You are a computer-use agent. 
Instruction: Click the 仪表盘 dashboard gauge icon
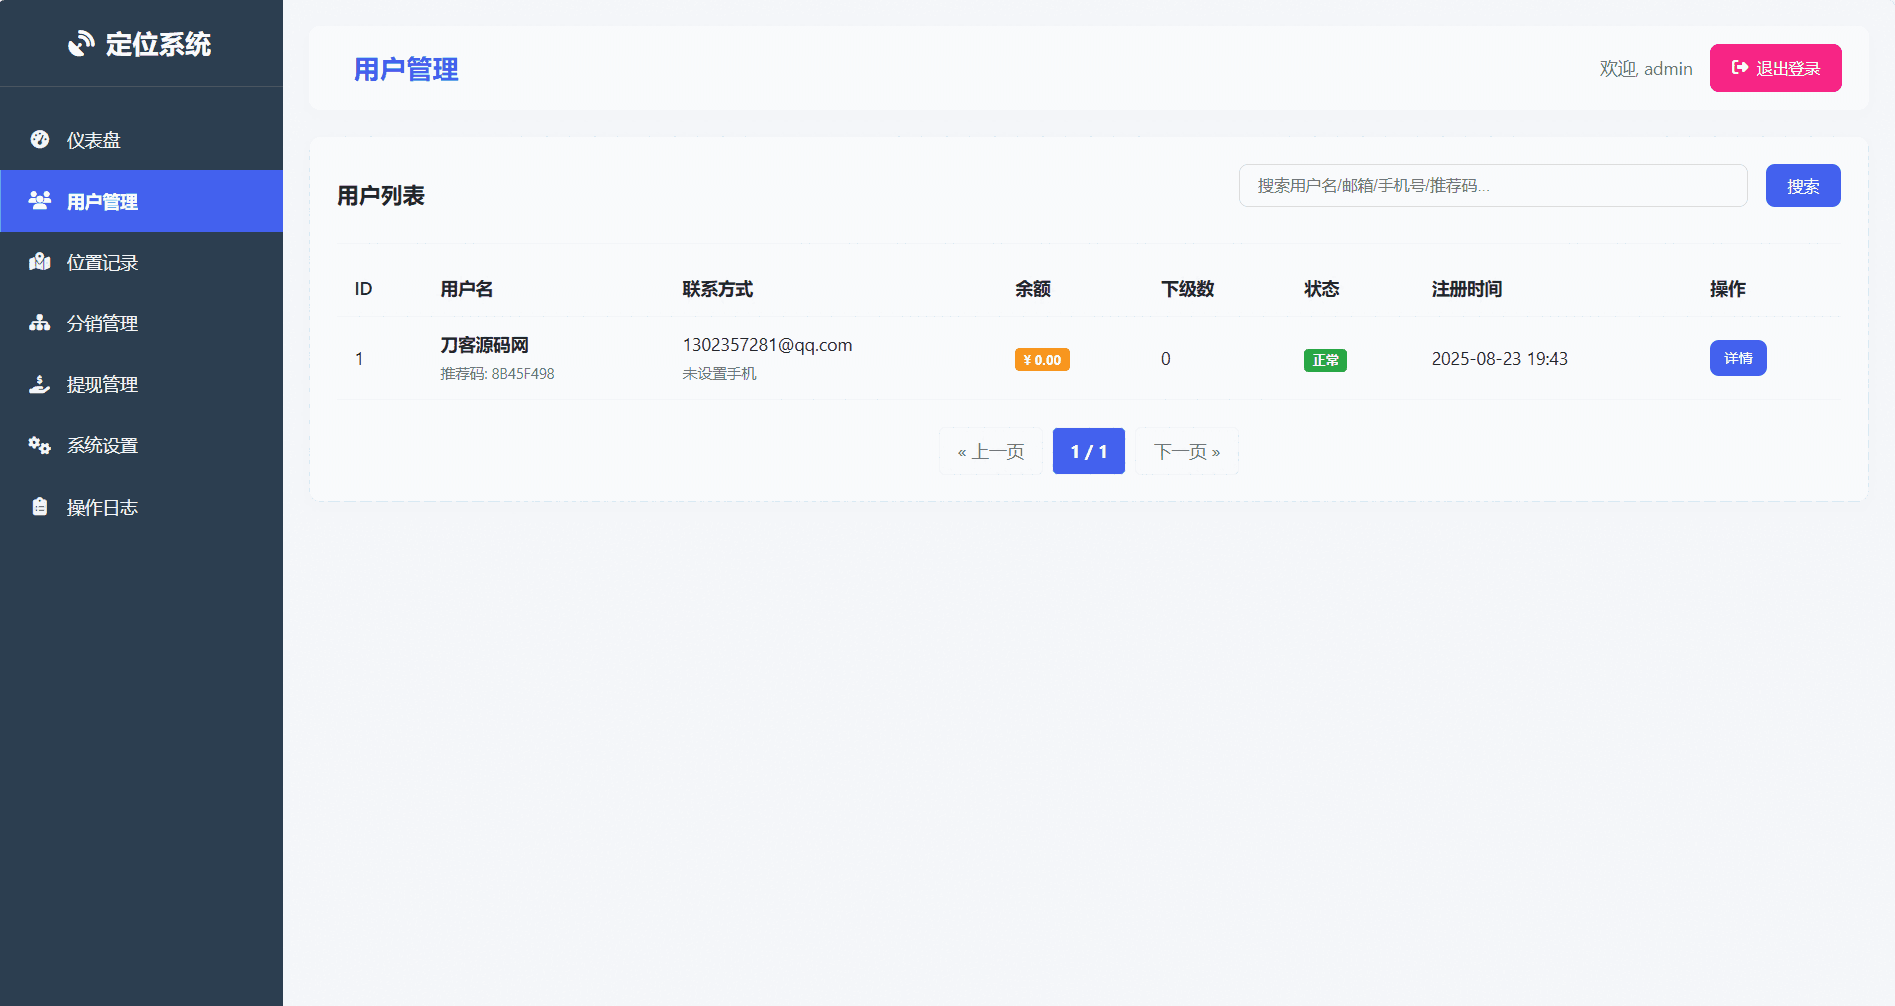(x=40, y=140)
